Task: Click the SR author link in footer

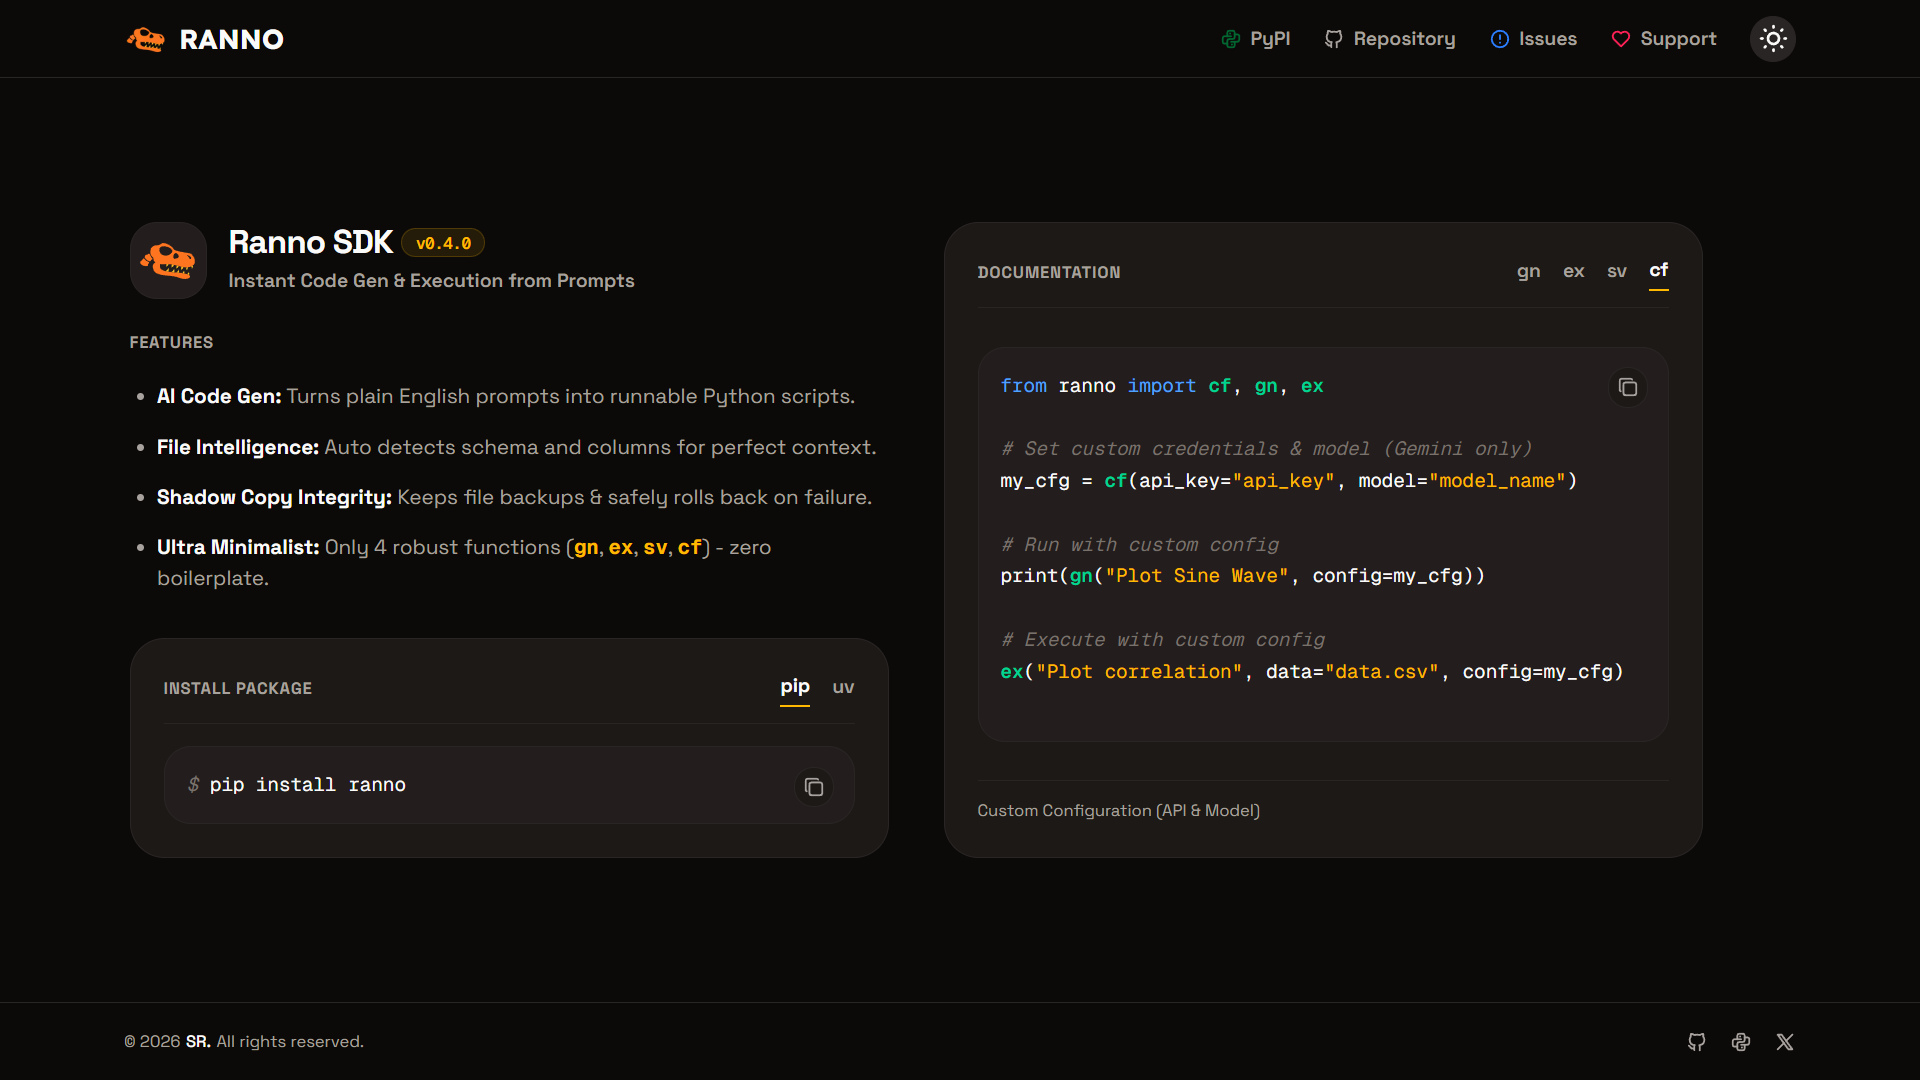Action: pos(198,1042)
